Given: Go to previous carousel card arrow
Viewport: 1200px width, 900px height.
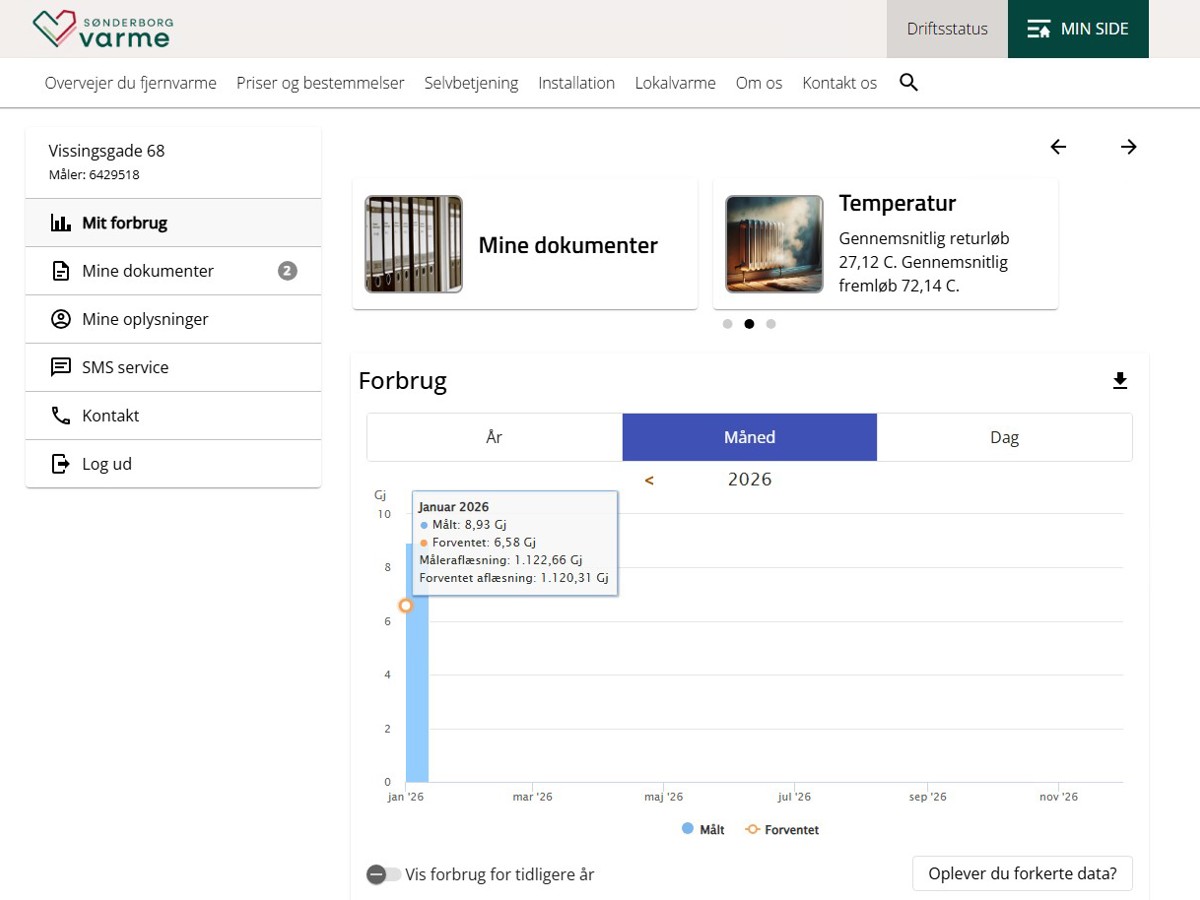Looking at the screenshot, I should [x=1058, y=147].
